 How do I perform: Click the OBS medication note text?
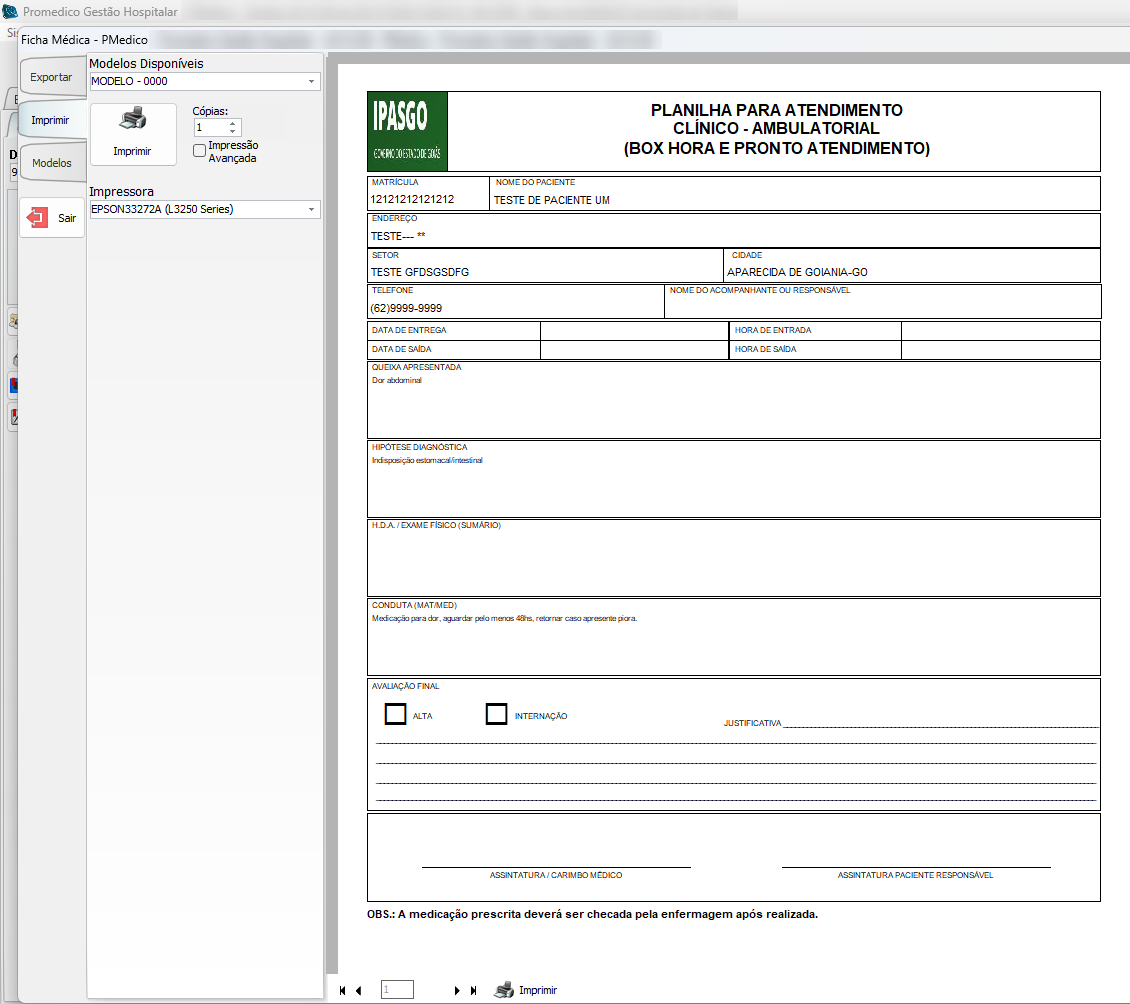pyautogui.click(x=592, y=914)
